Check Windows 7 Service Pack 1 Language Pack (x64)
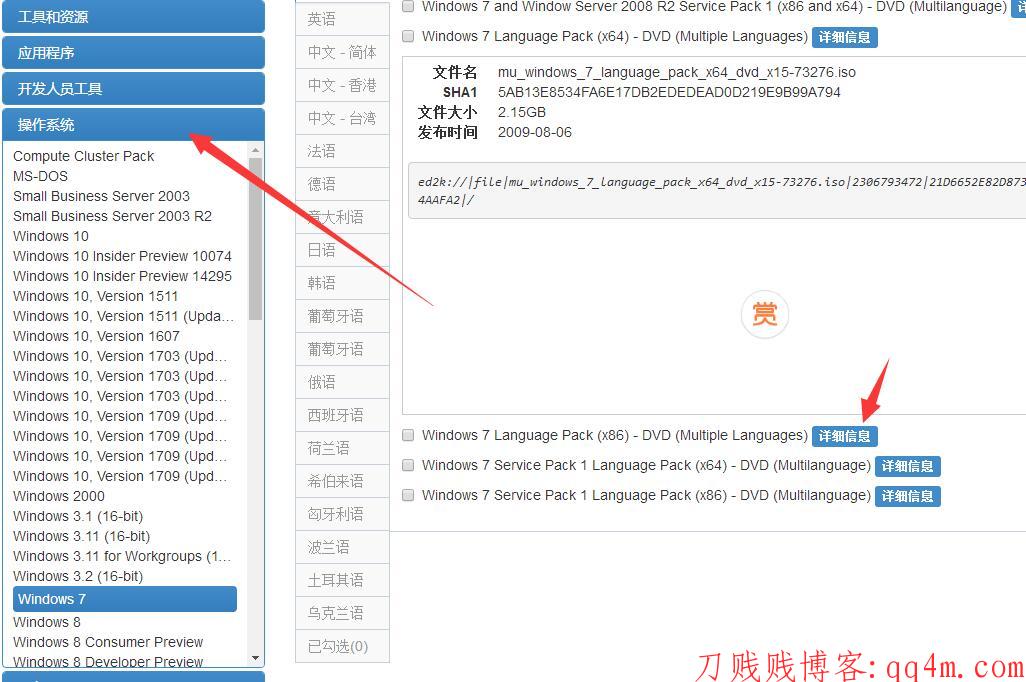 (x=408, y=465)
